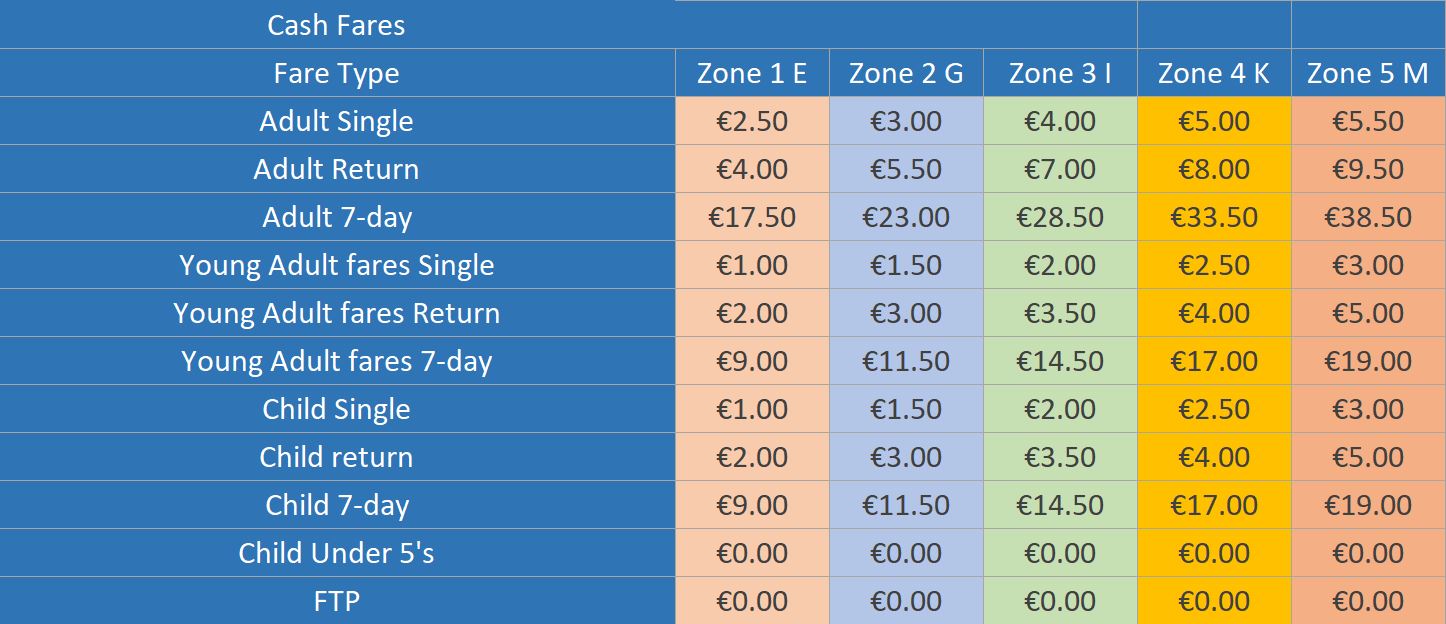This screenshot has height=624, width=1446.
Task: Select Adult Single Zone 4 fare €5.00
Action: 1214,121
